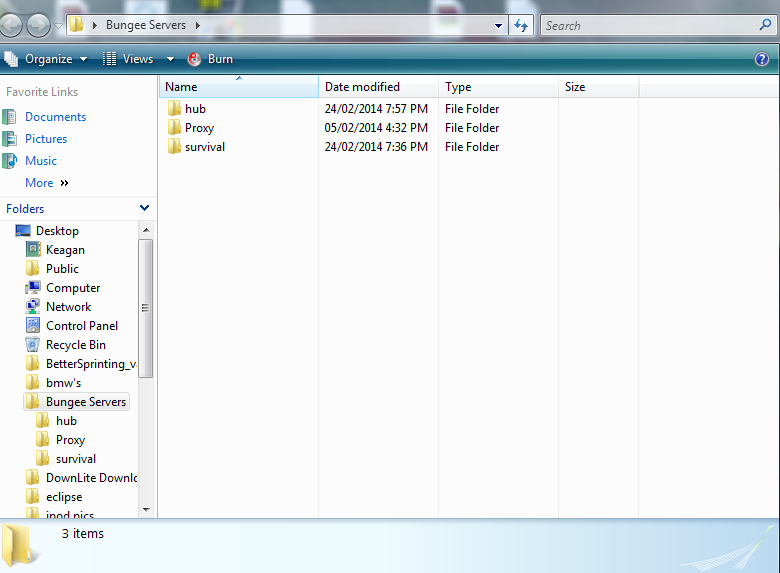Screen dimensions: 780x573
Task: Select eclipse folder in tree
Action: point(64,497)
